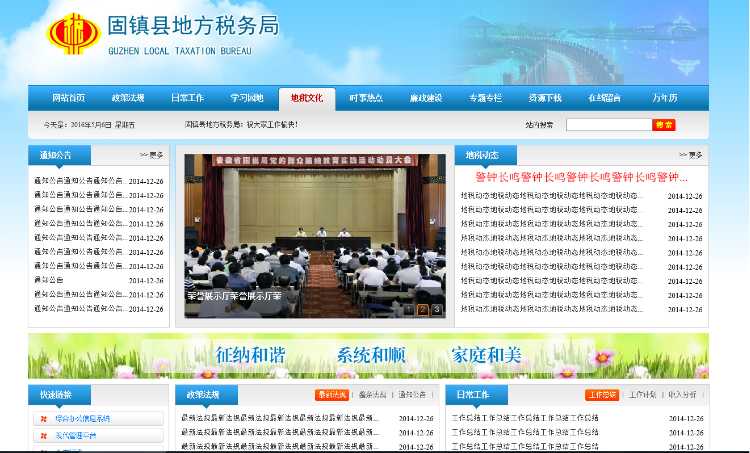Switch to the 工作计划 tab
750x453 pixels.
point(642,395)
